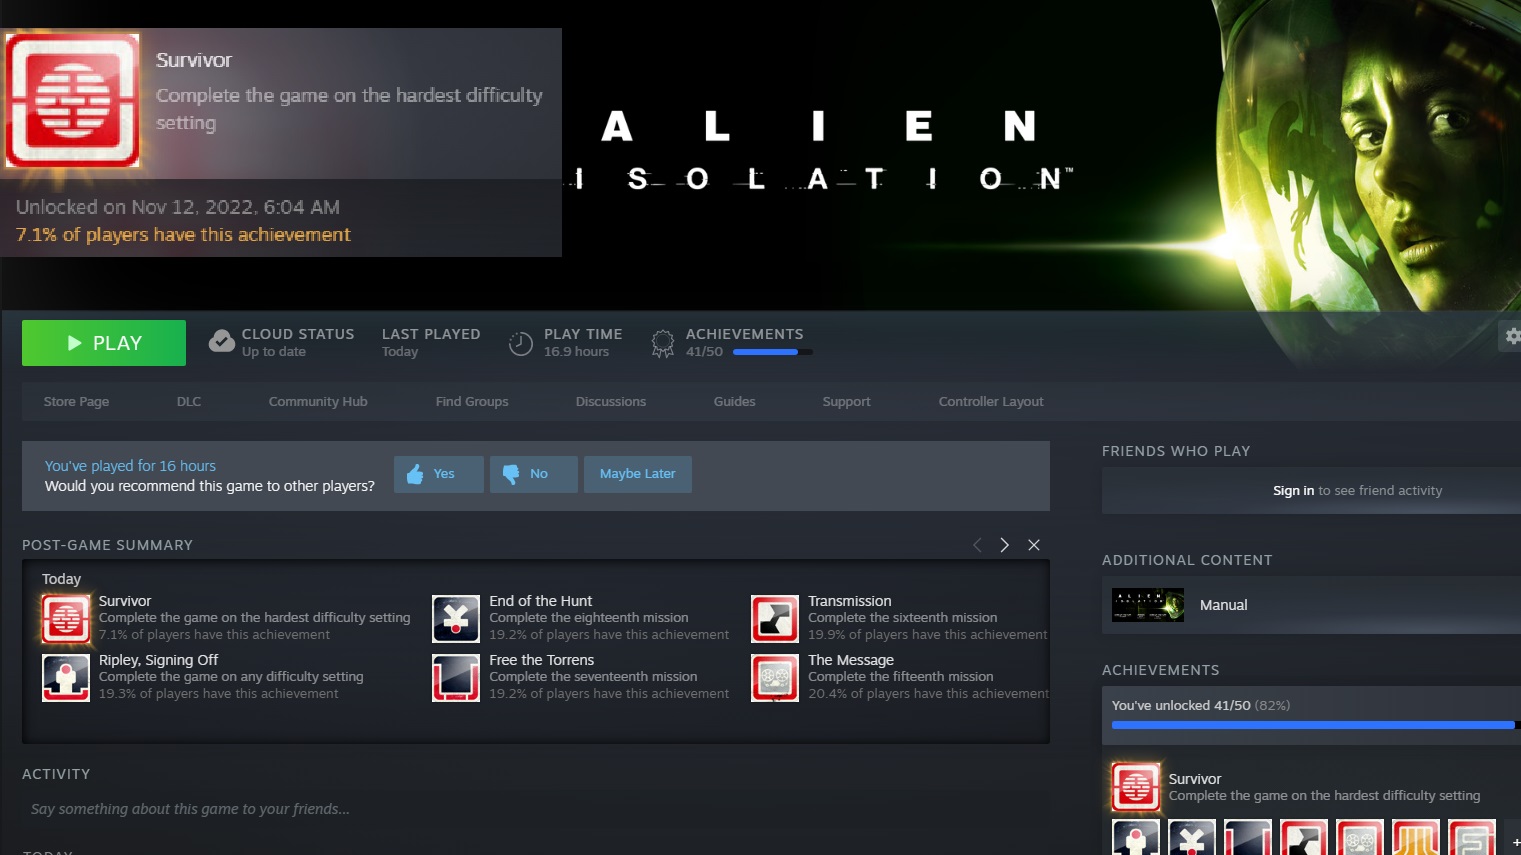
Task: Click No on the recommendation prompt
Action: click(x=534, y=474)
